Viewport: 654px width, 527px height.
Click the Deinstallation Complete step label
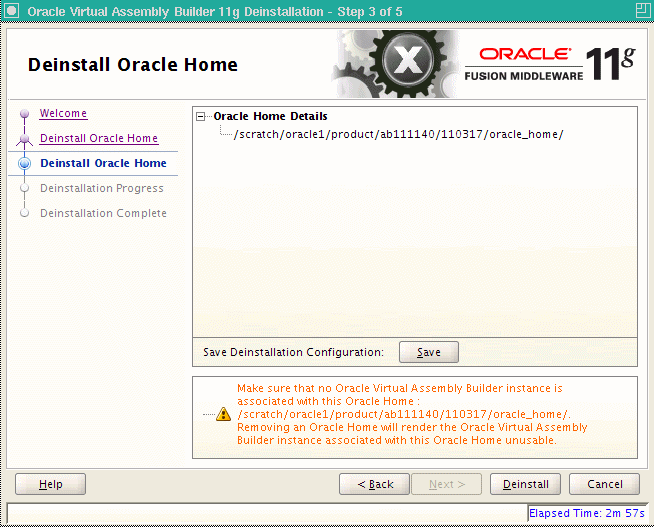click(x=103, y=213)
